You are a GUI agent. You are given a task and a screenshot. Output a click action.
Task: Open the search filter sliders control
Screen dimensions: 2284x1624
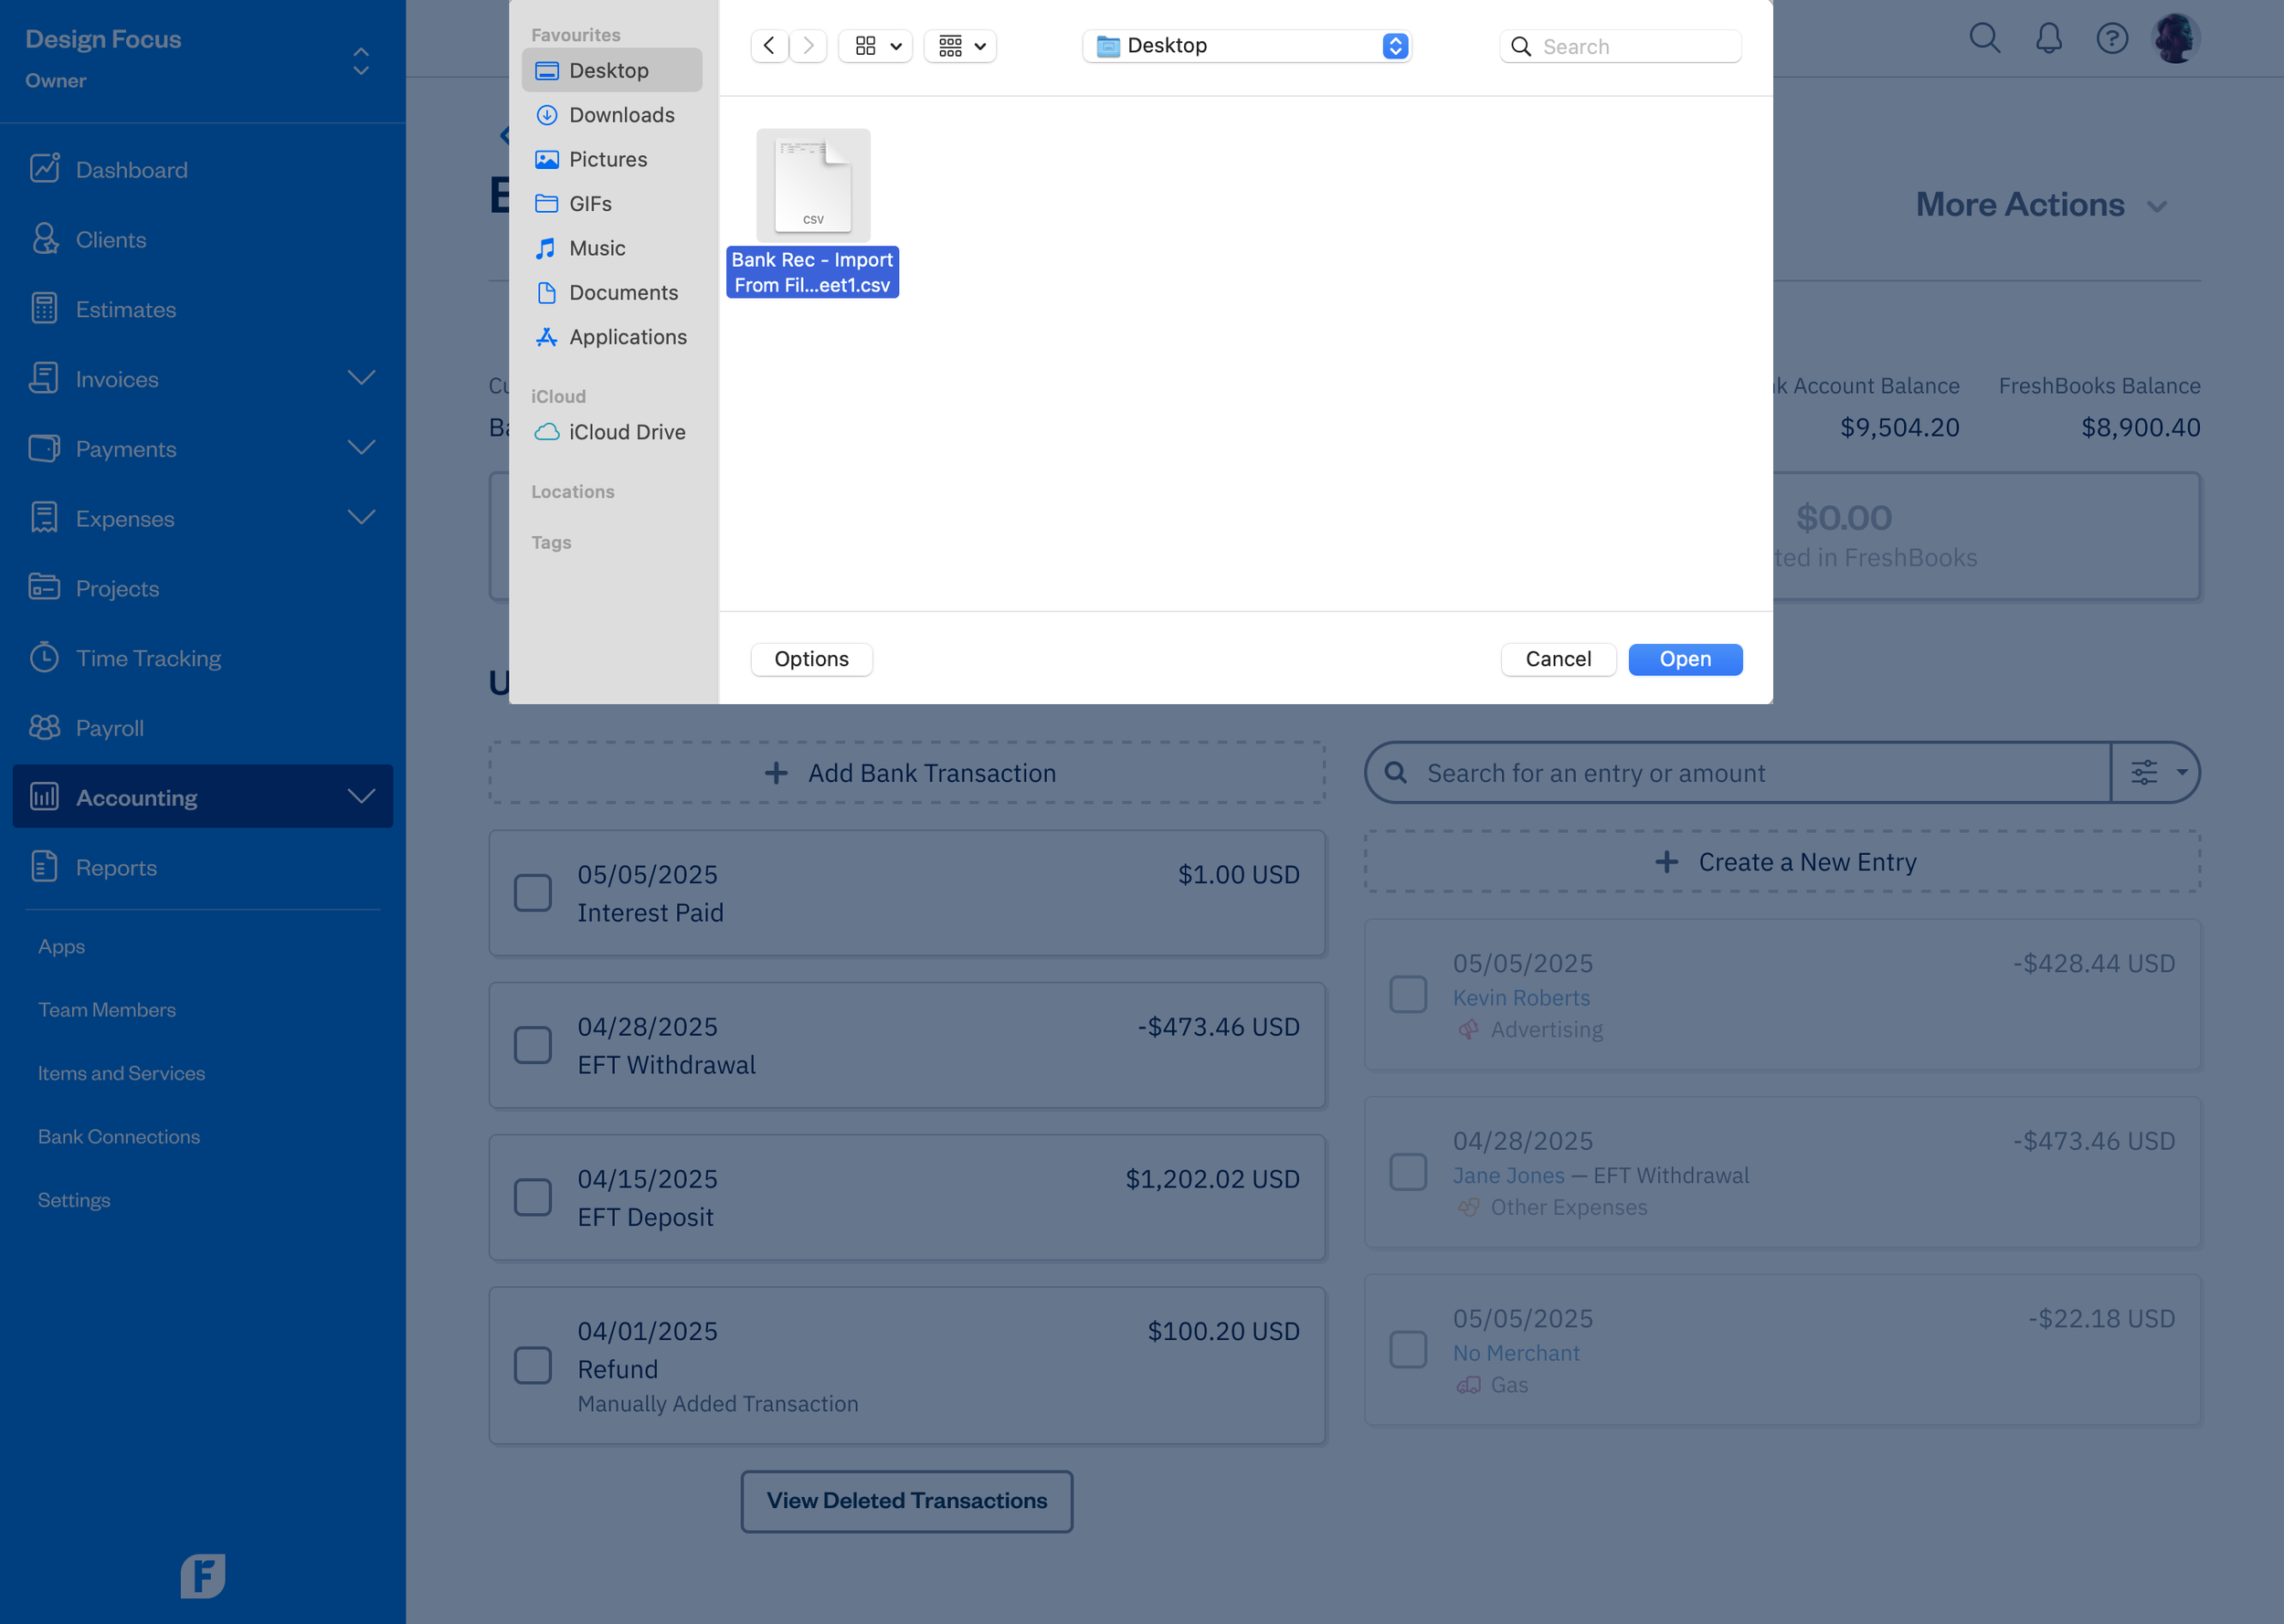tap(2144, 772)
